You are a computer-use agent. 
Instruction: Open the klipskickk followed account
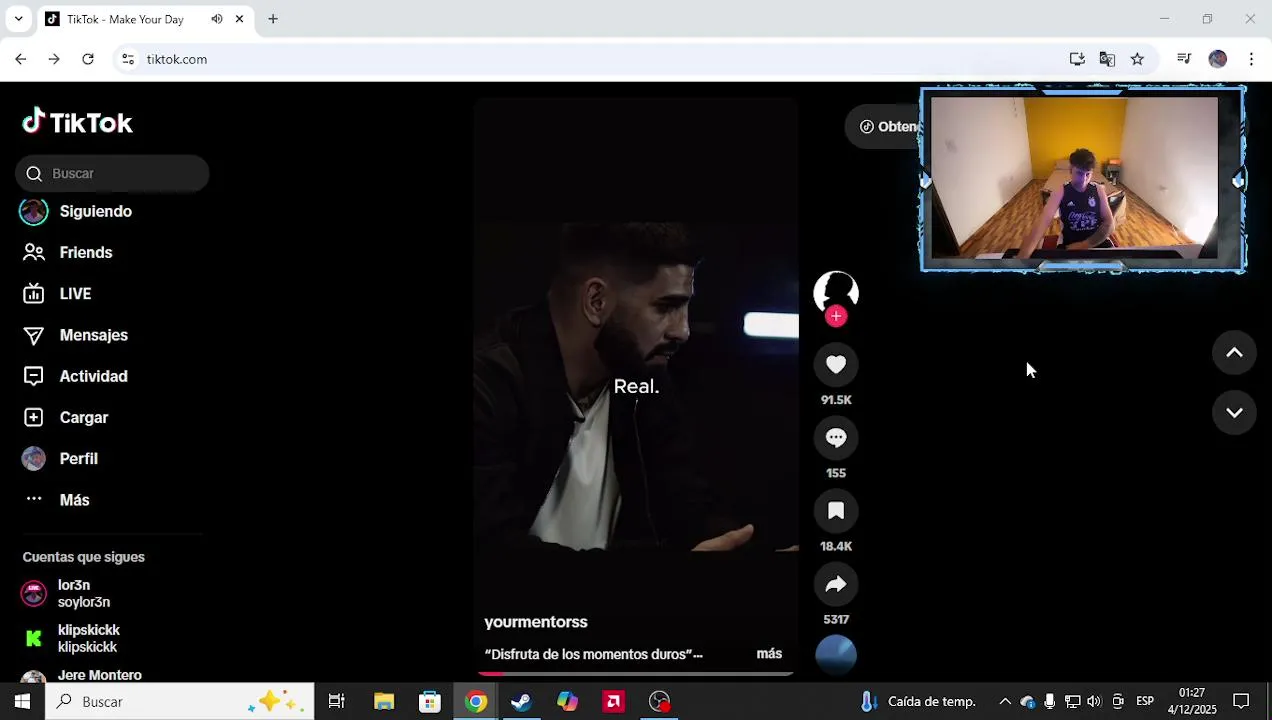pyautogui.click(x=71, y=638)
